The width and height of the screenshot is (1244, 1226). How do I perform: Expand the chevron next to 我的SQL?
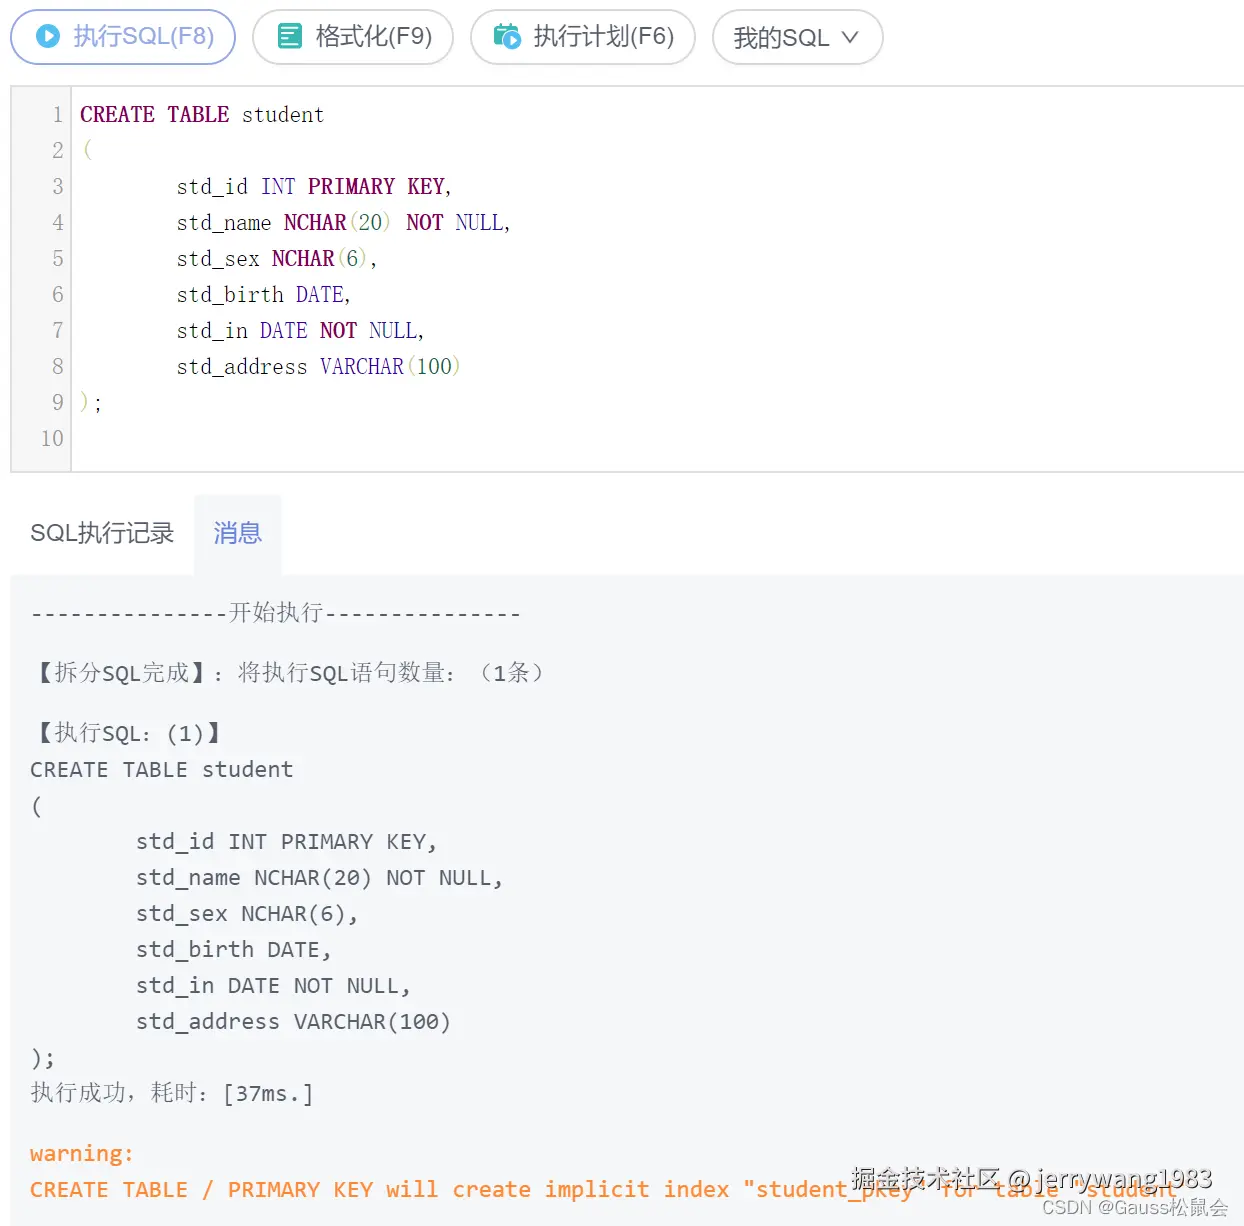coord(851,37)
